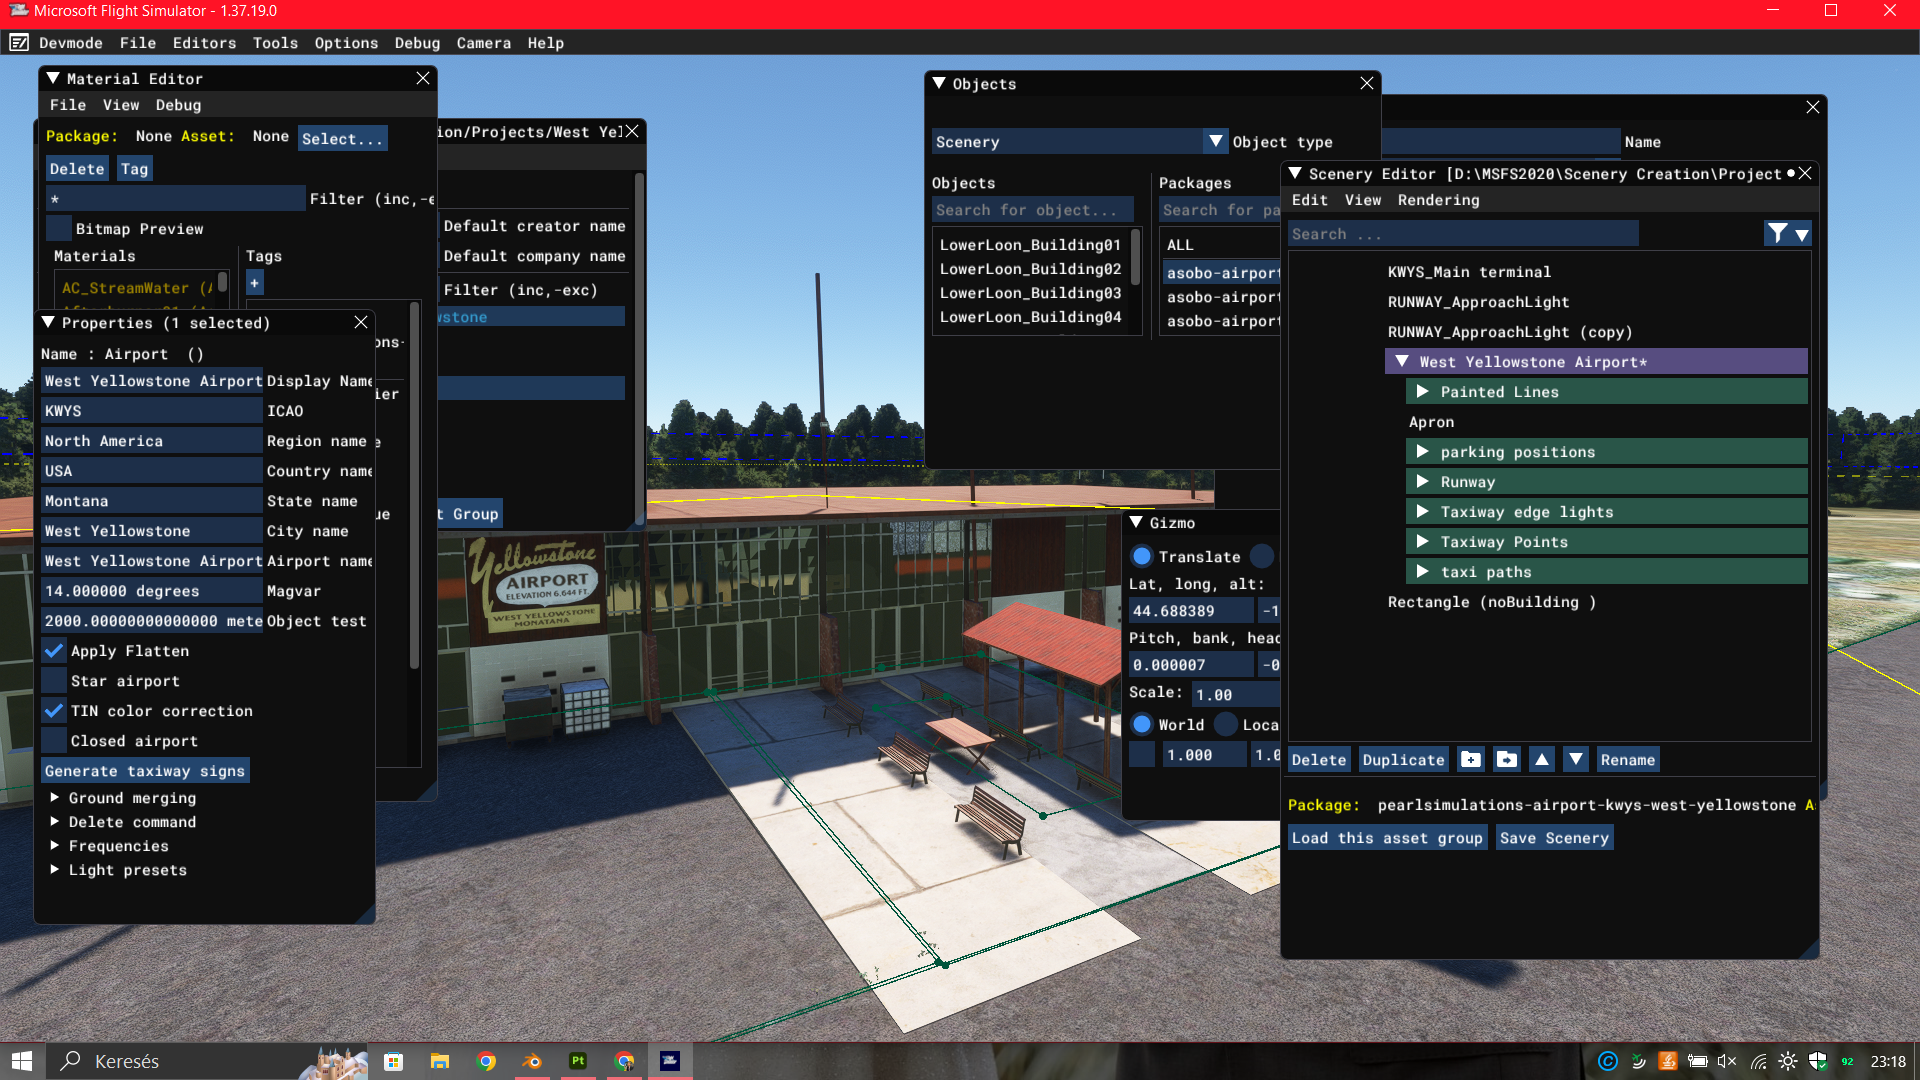Click Generate taxiway signs button

pos(144,771)
